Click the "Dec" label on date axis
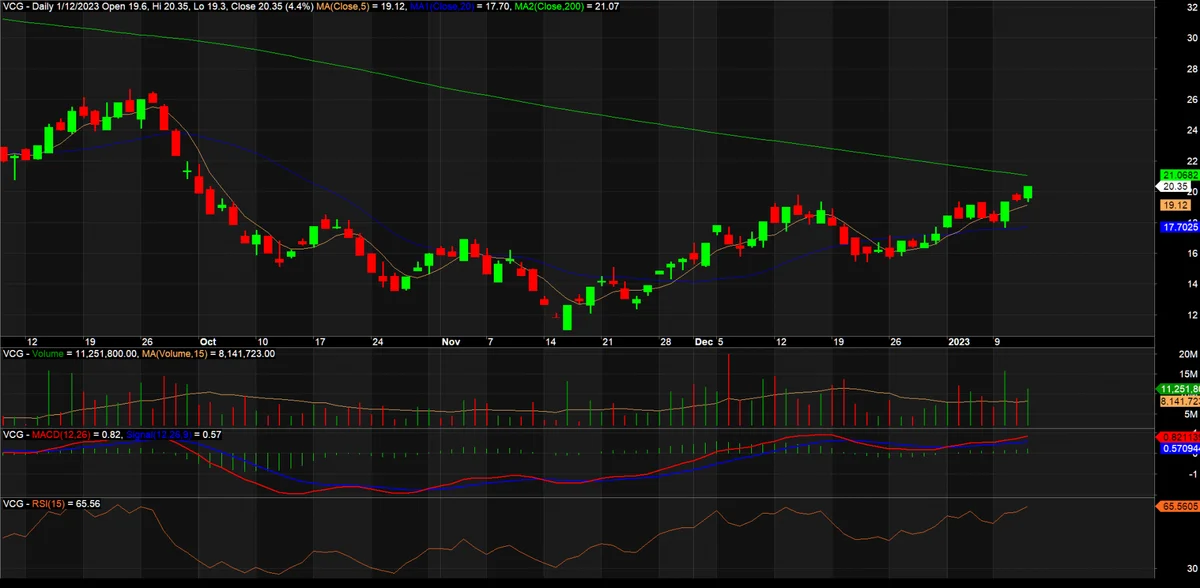The image size is (1200, 588). (x=704, y=341)
